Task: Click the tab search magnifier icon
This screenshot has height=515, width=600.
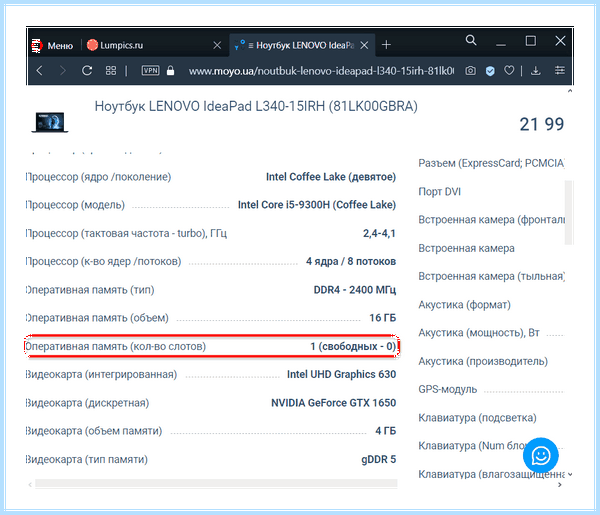Action: coord(471,40)
